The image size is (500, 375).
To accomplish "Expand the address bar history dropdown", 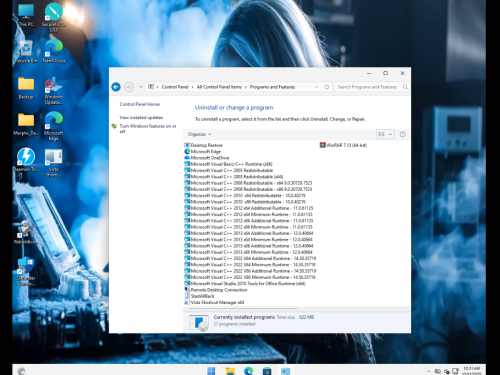I will point(316,87).
